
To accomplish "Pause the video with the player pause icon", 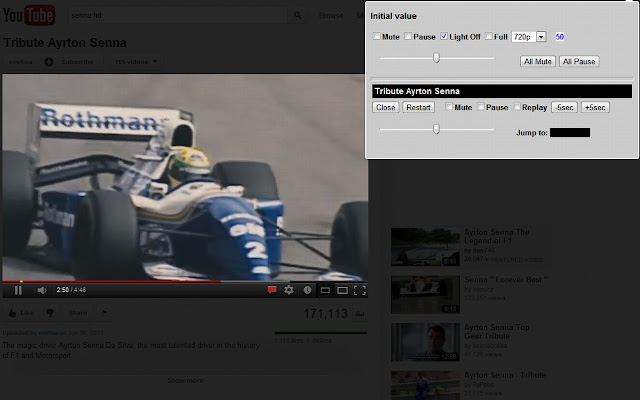I will click(18, 290).
